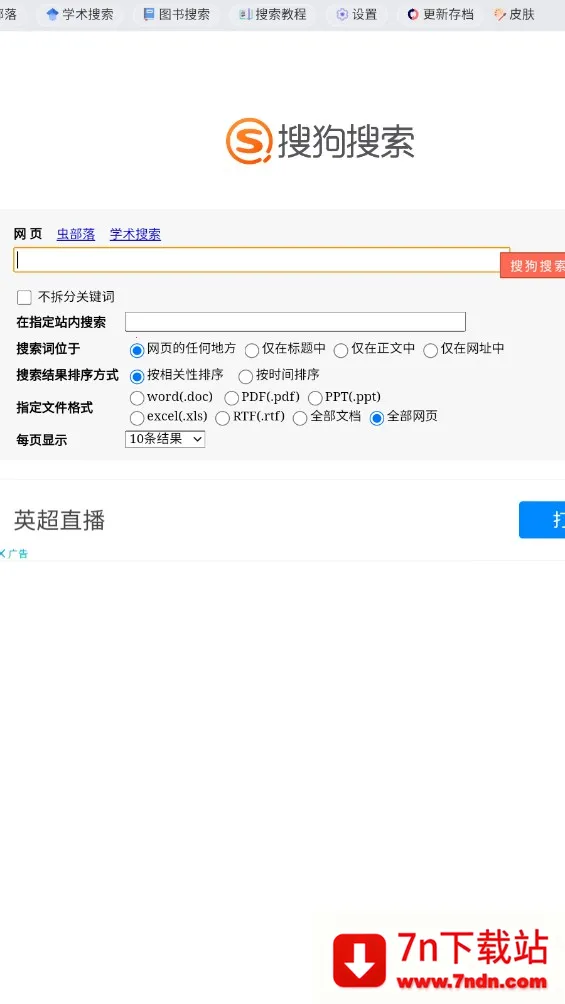Open the 10条结果 per-page dropdown
This screenshot has height=1004, width=565.
pyautogui.click(x=165, y=439)
